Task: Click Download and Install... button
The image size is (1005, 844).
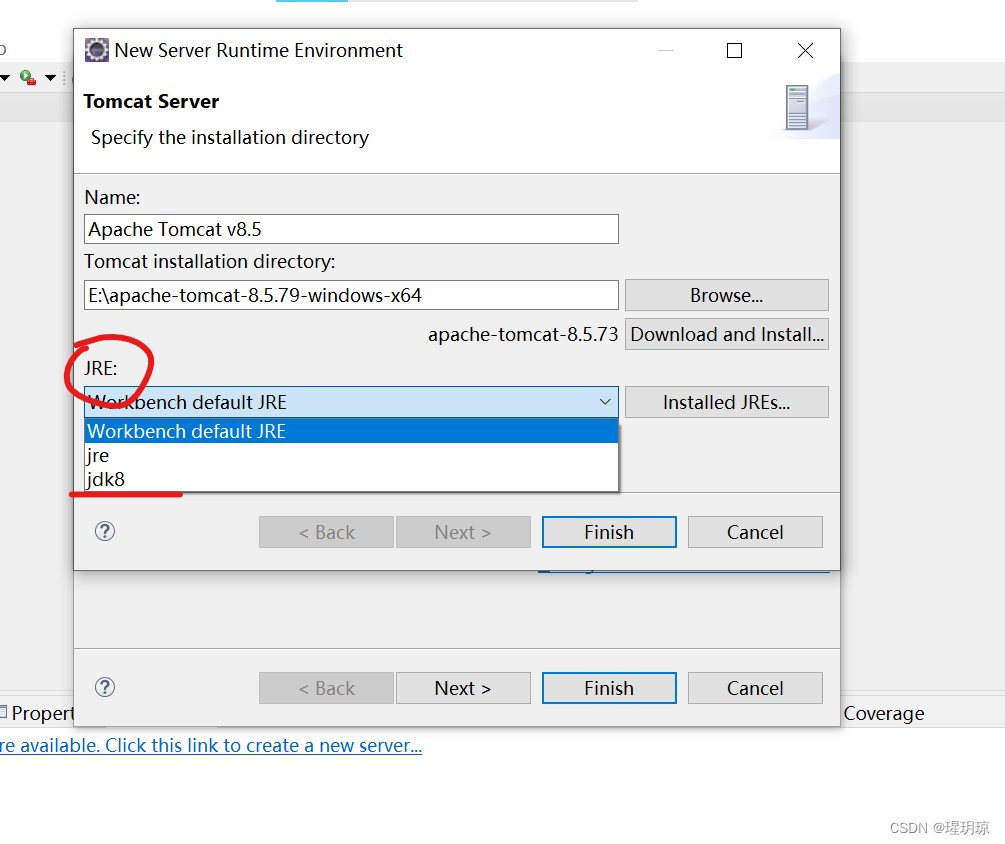Action: pos(726,335)
